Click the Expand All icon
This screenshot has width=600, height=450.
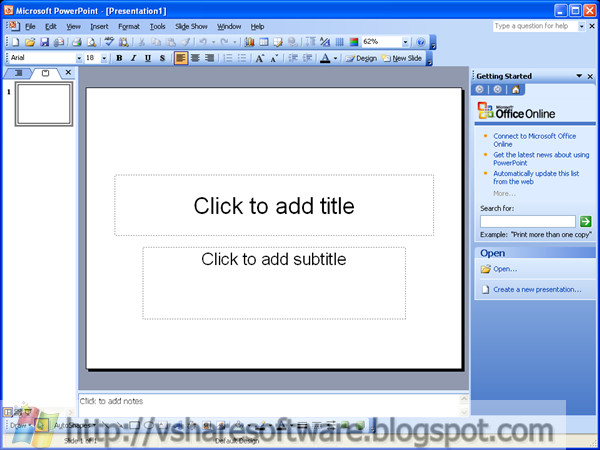point(311,42)
